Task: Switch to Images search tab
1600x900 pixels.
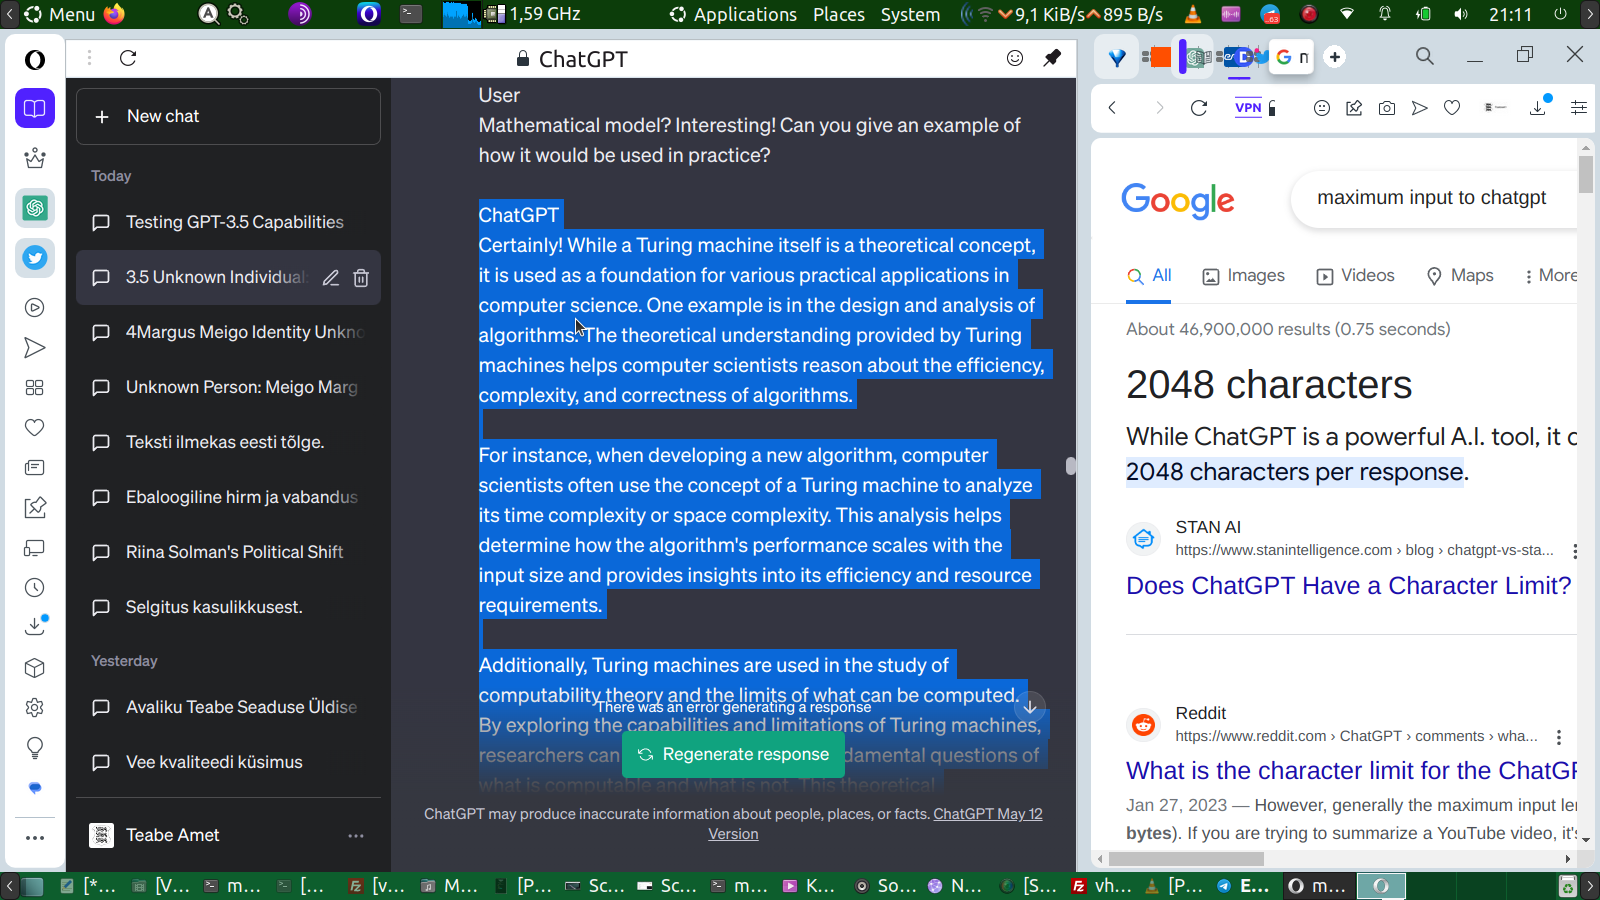Action: 1243,276
